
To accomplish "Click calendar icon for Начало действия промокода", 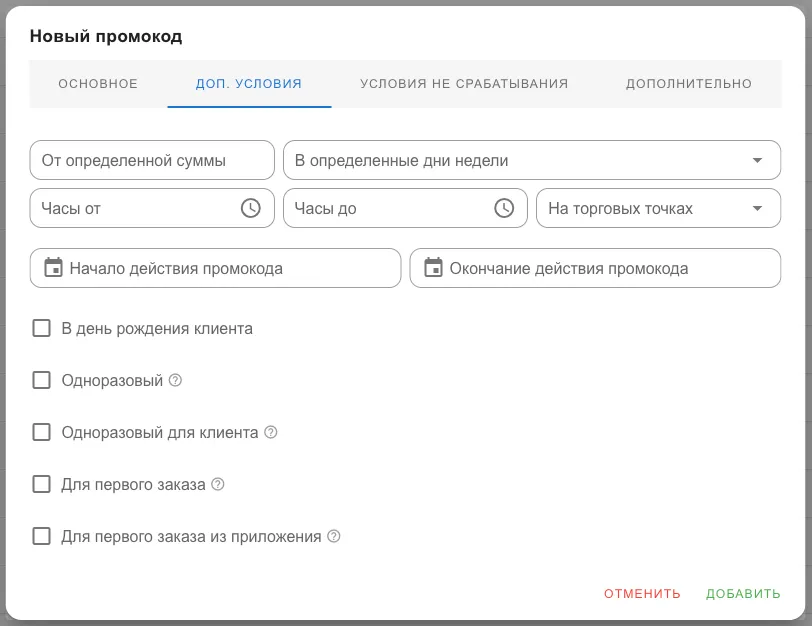I will 53,268.
